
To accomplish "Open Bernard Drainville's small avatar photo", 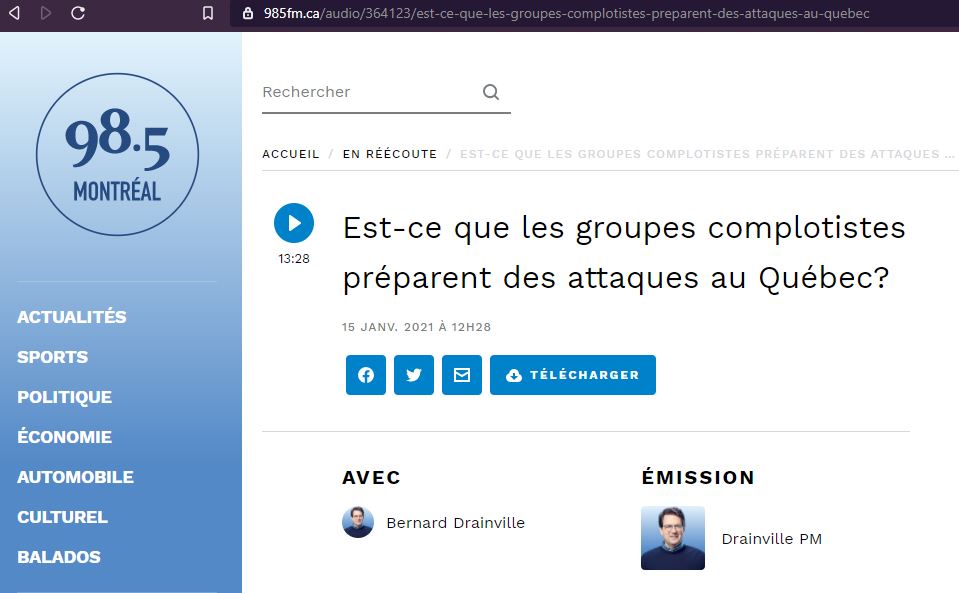I will [x=358, y=522].
